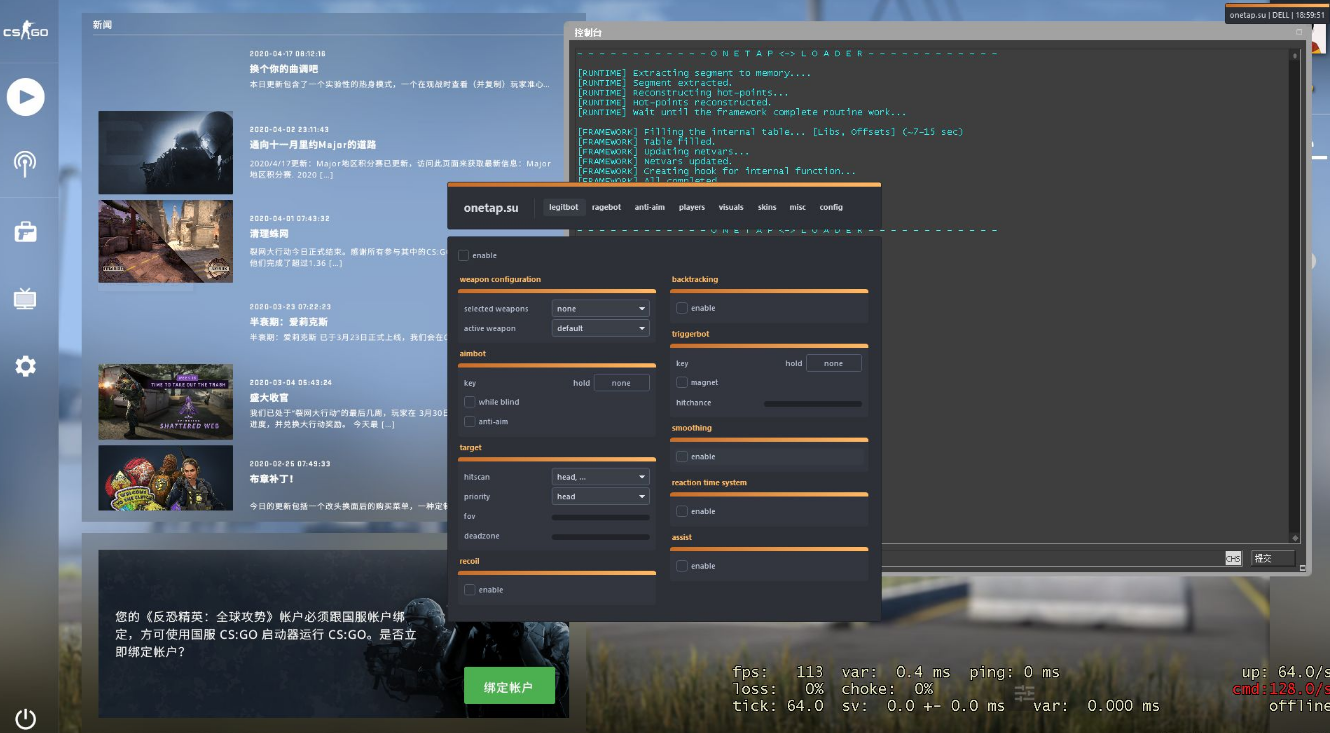The width and height of the screenshot is (1330, 733).
Task: Adjust the deadzone slider
Action: (601, 537)
